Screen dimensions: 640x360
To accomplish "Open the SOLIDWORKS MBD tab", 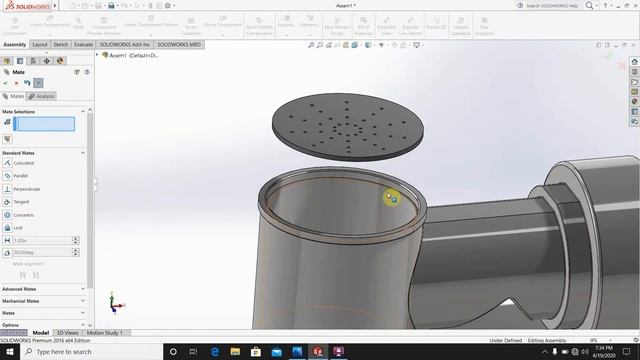I will [179, 44].
